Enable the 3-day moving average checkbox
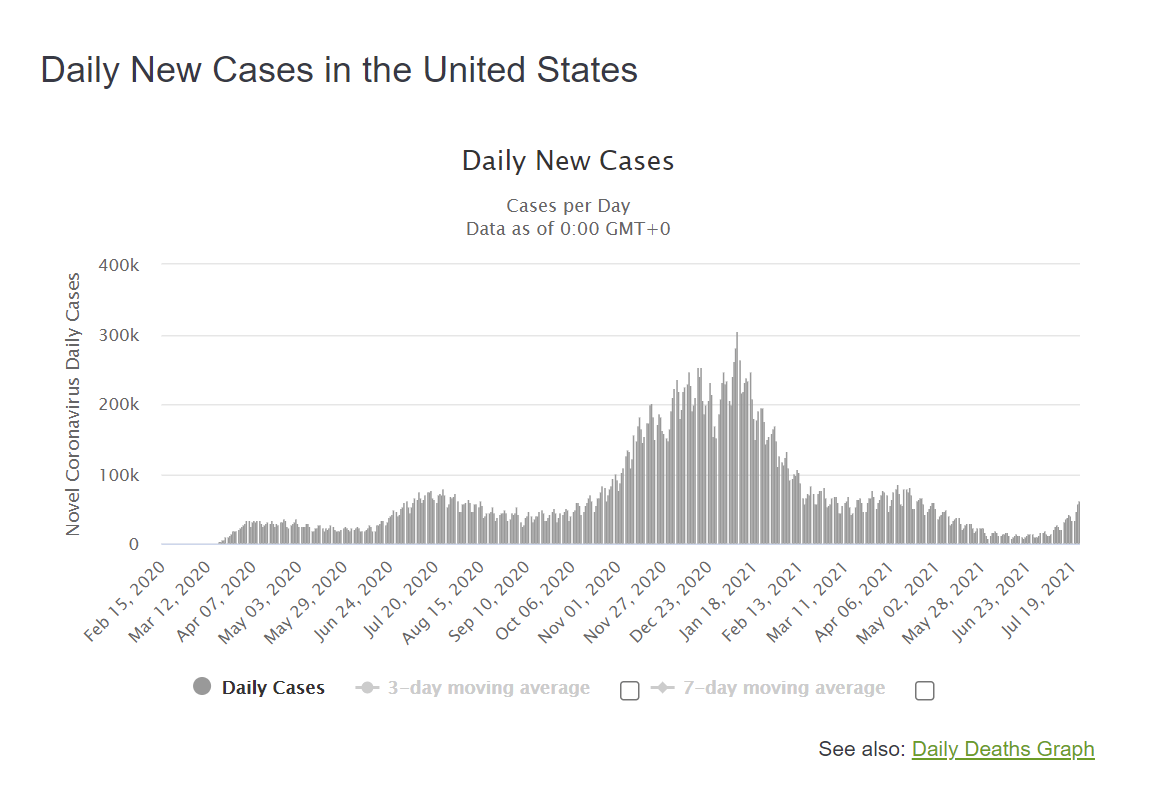This screenshot has width=1150, height=790. point(629,691)
